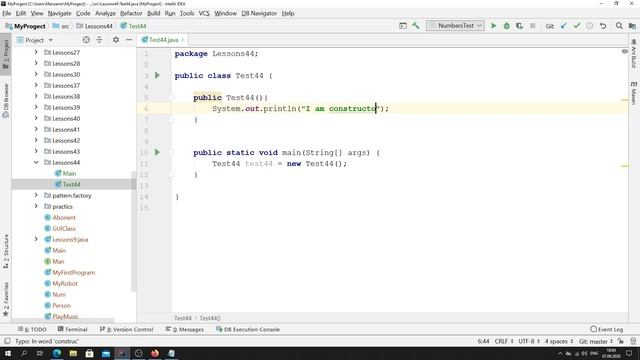Build project with the hammer icon
The image size is (640, 360).
coord(416,26)
